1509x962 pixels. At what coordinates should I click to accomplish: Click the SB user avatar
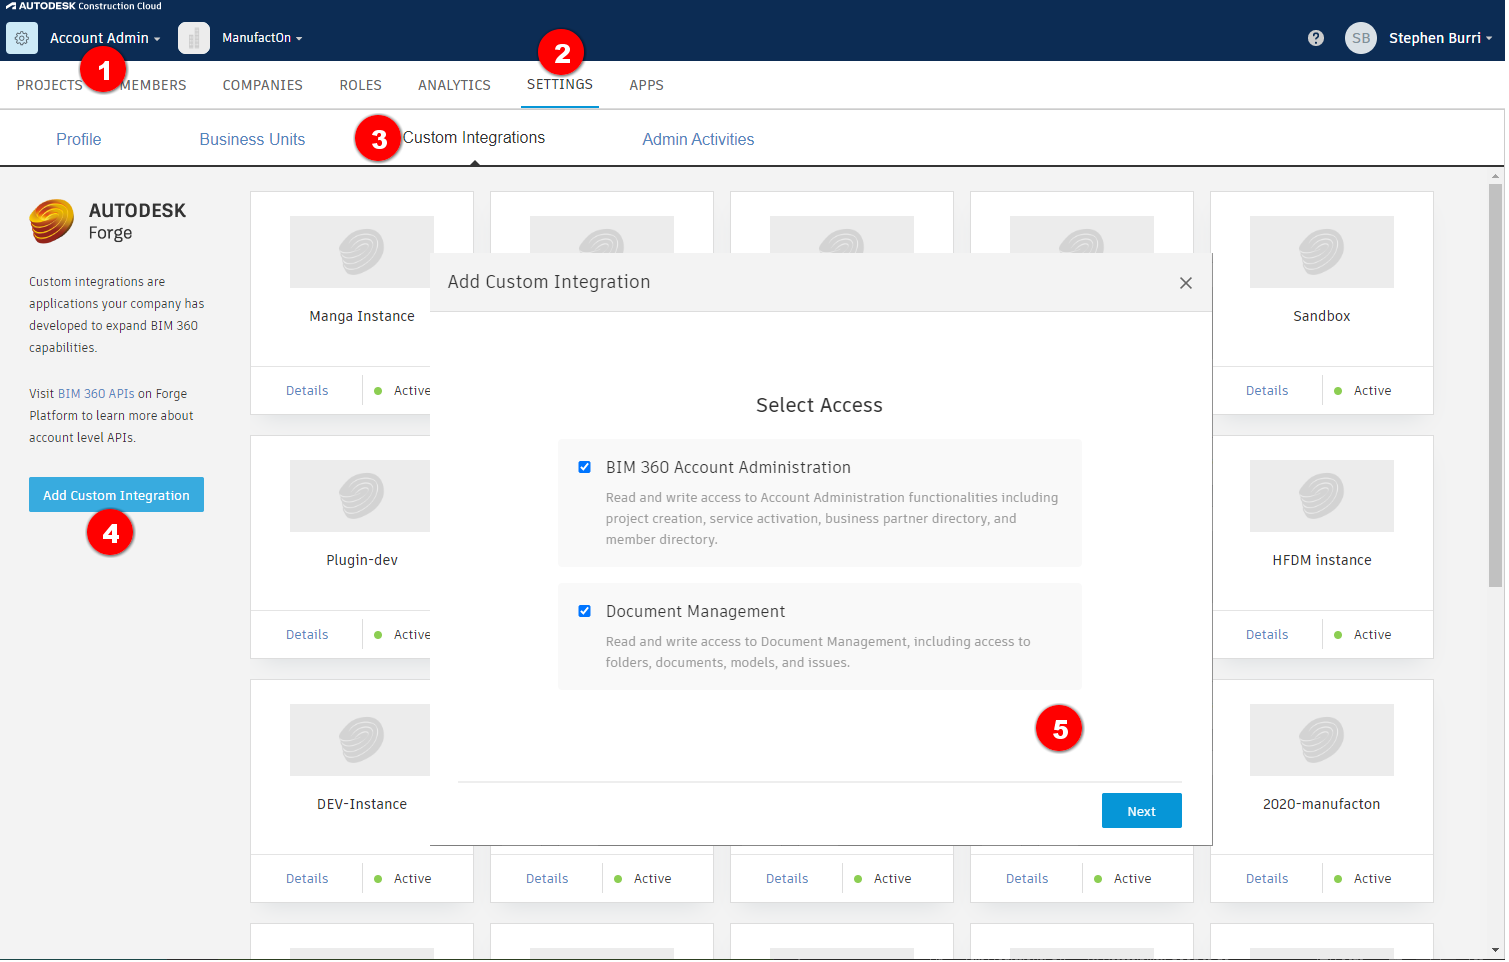pos(1360,38)
